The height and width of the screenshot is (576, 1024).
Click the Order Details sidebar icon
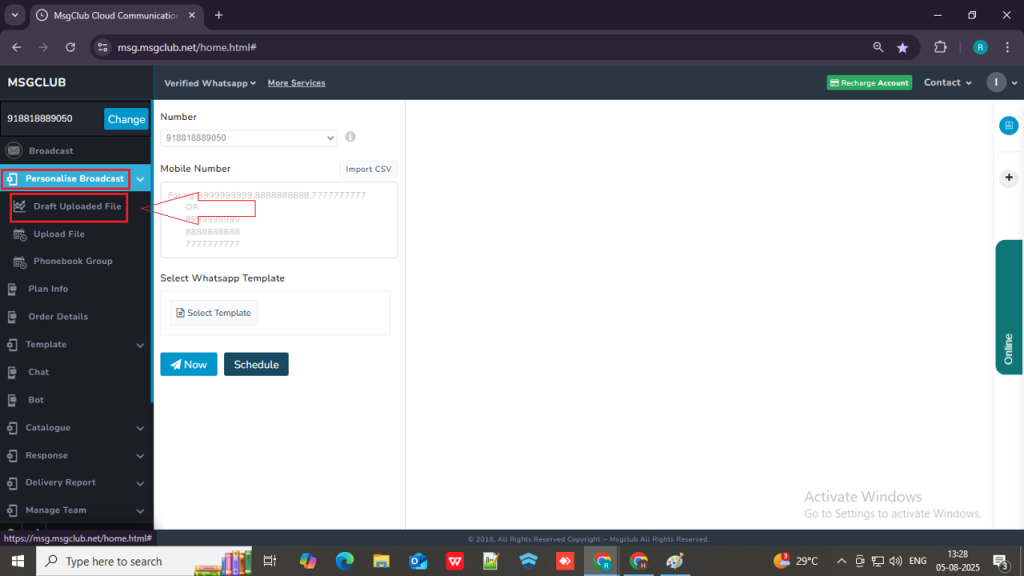pos(12,317)
